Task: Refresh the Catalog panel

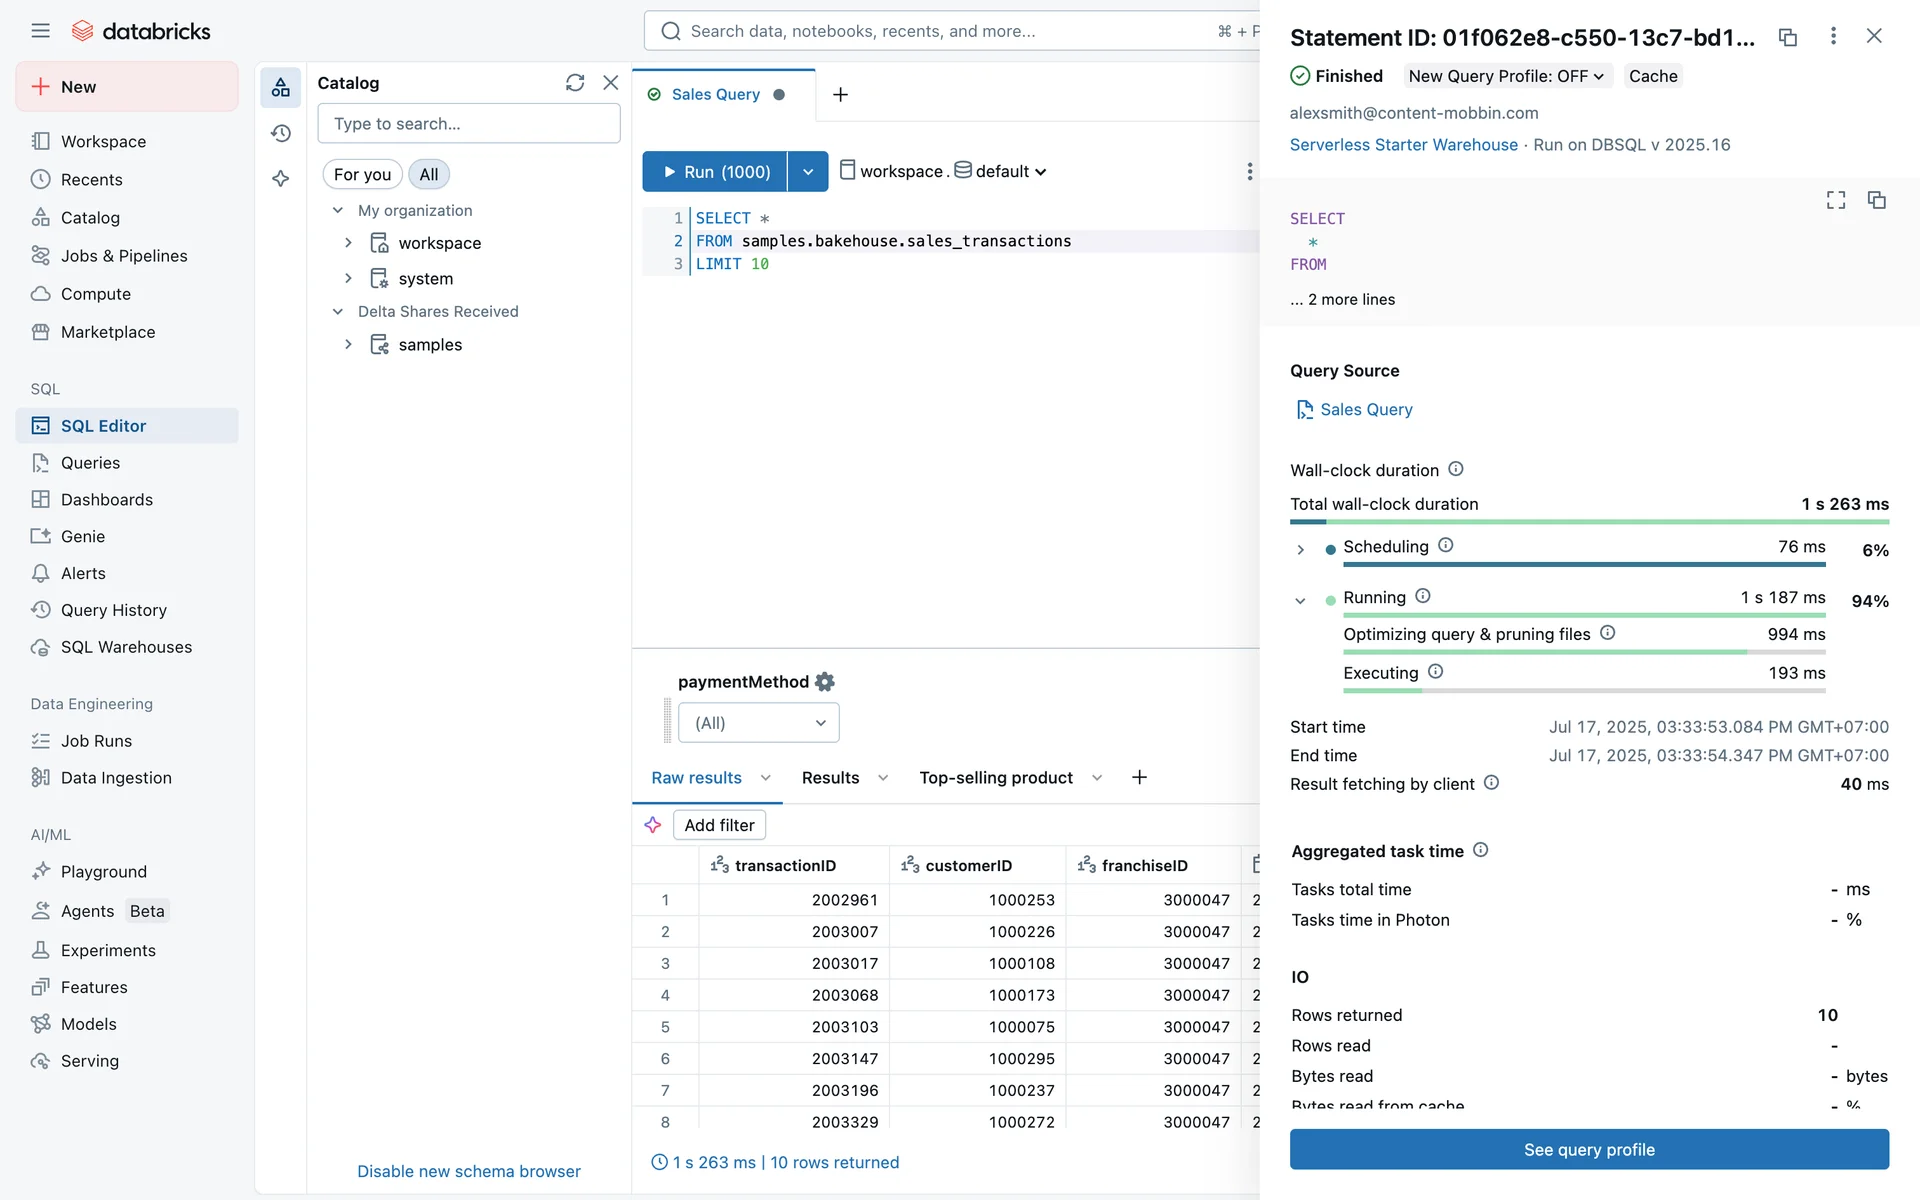Action: click(574, 83)
